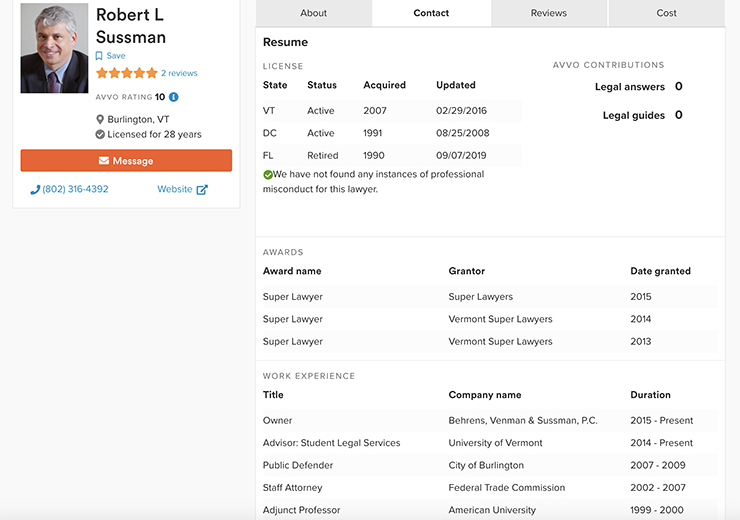The height and width of the screenshot is (520, 740).
Task: Click the AWARDS section label
Action: click(283, 252)
